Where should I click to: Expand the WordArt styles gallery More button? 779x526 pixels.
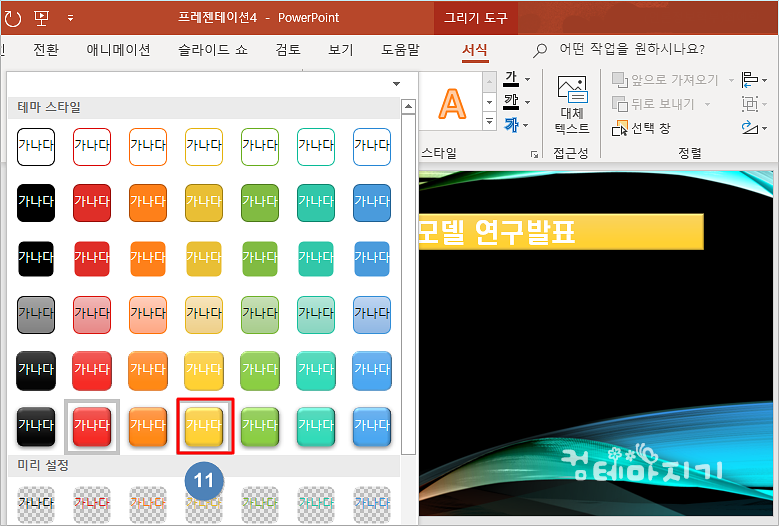coord(489,121)
